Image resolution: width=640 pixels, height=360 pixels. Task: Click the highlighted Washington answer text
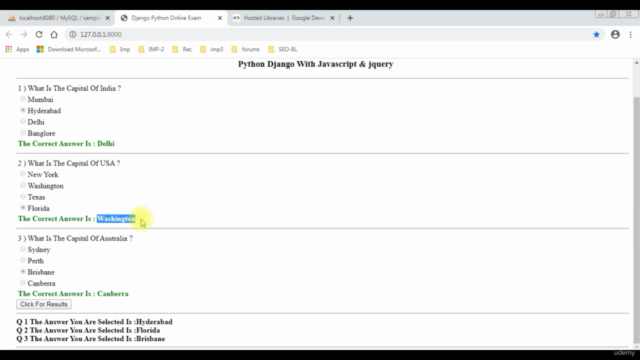(x=116, y=219)
